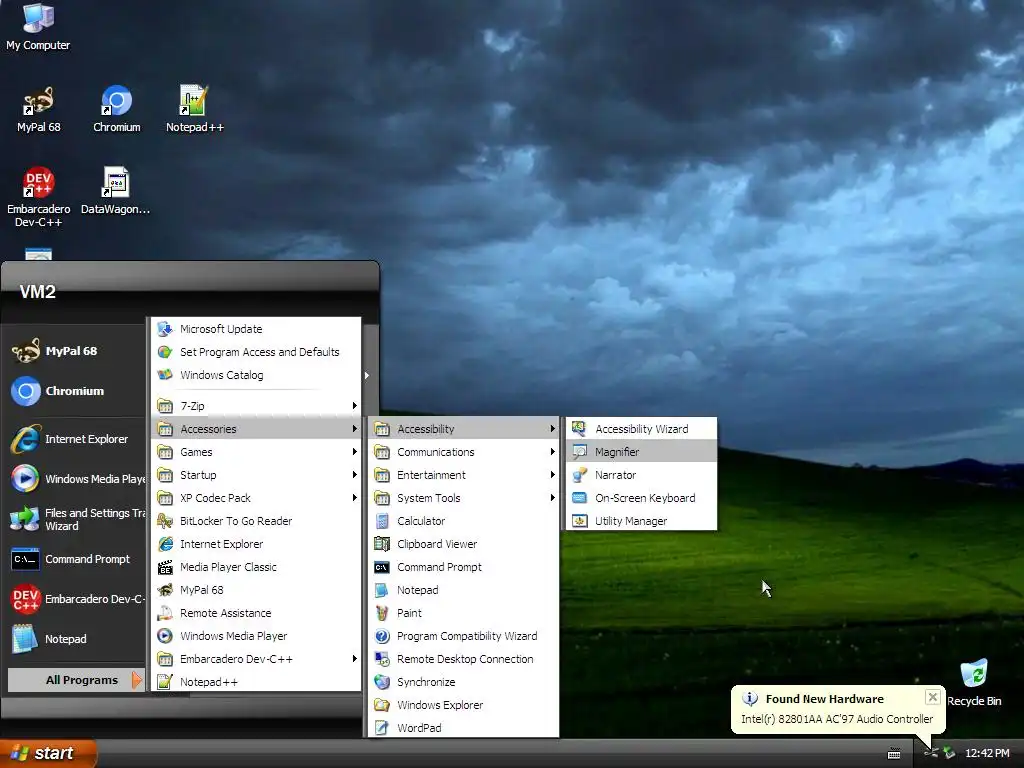
Task: Expand the Startup submenu
Action: coord(256,475)
